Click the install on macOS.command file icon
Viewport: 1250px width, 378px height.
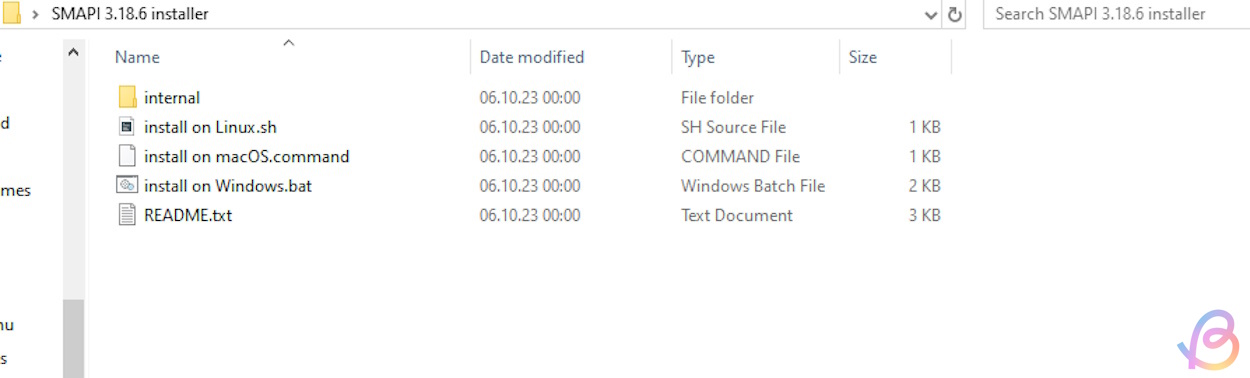pos(127,156)
